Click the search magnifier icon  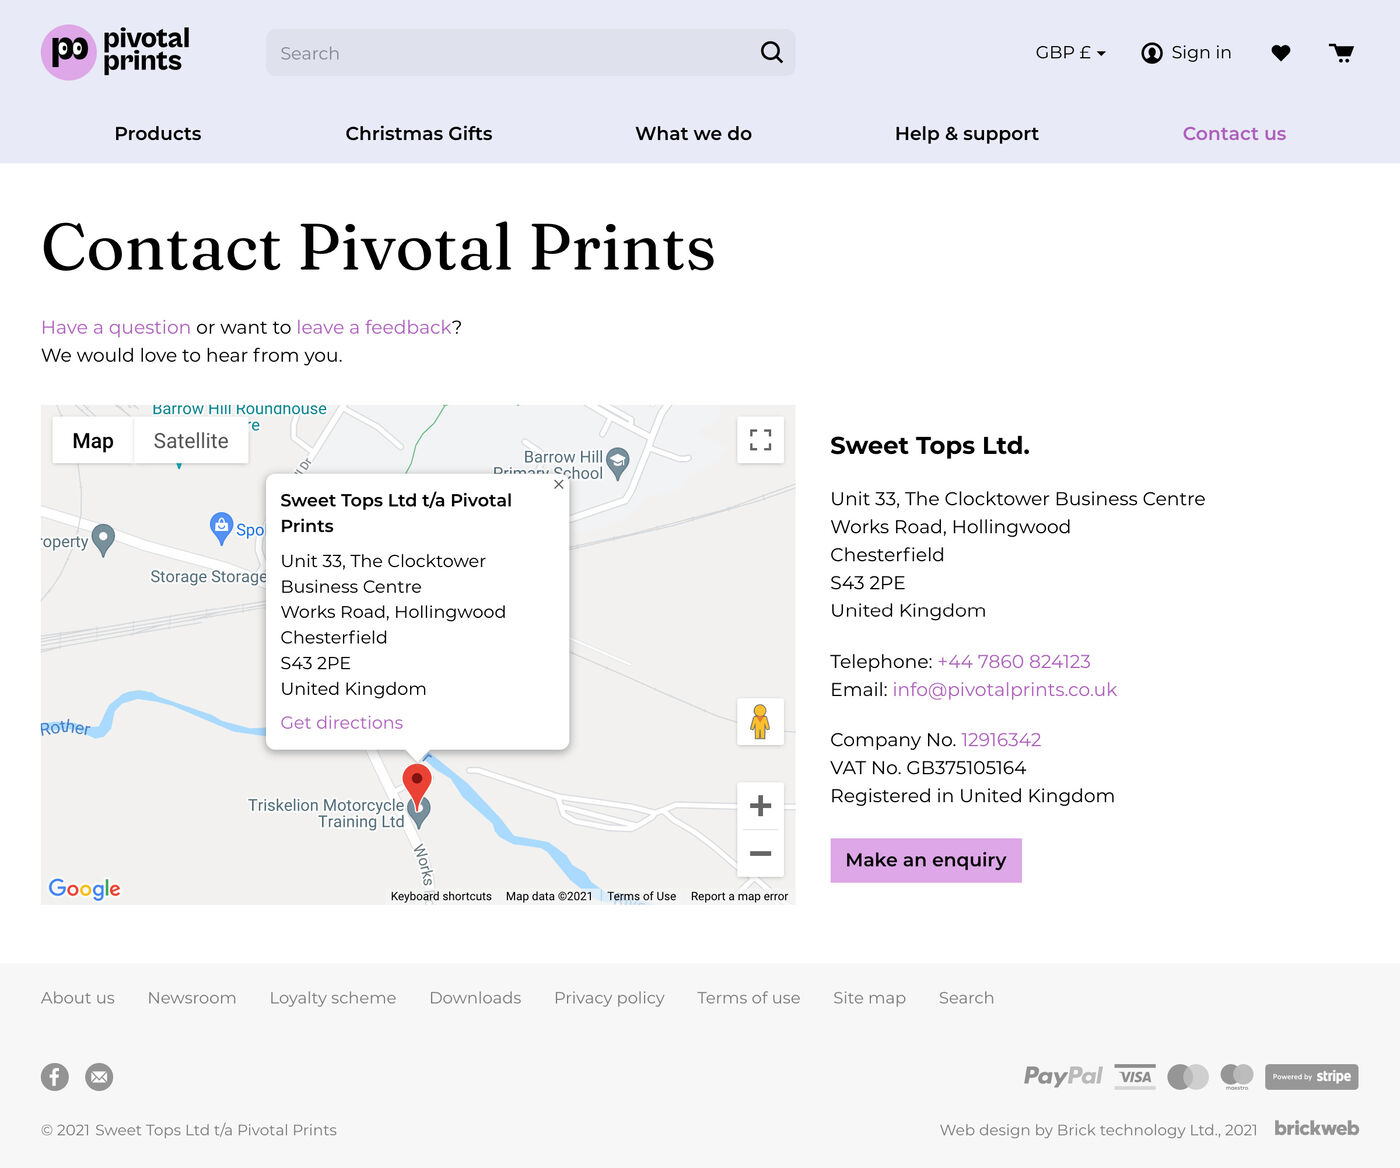[770, 52]
